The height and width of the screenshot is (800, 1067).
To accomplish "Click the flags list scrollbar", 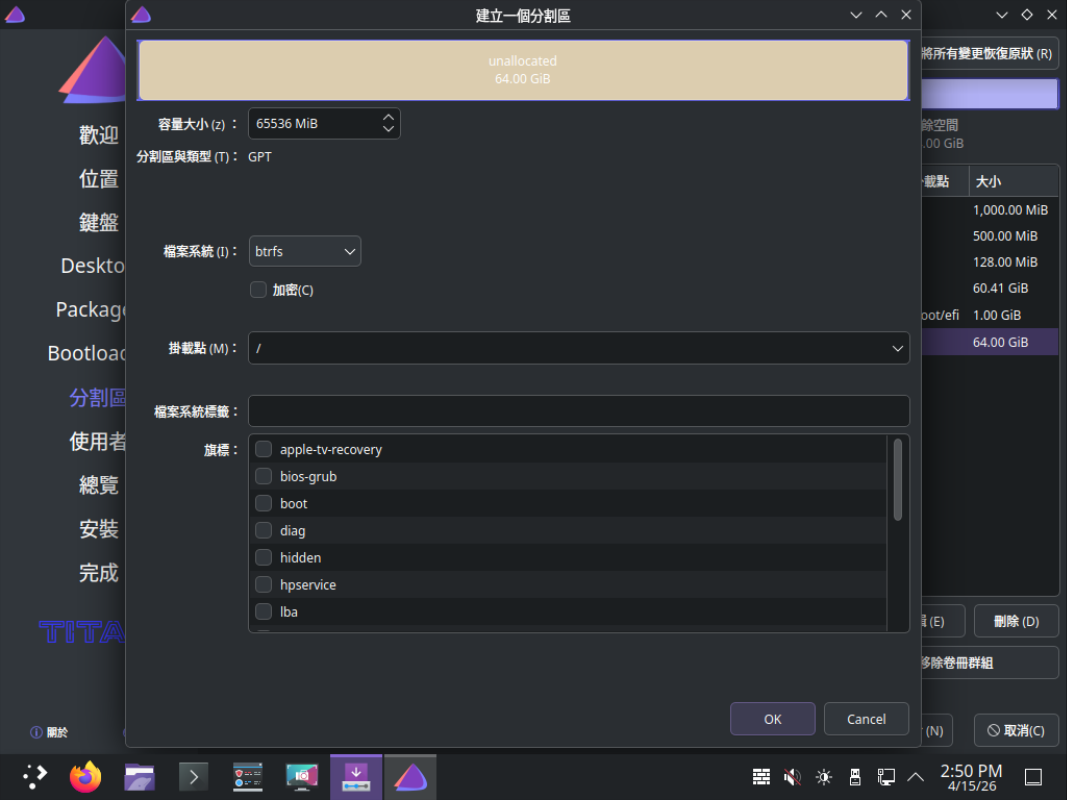I will (x=898, y=480).
